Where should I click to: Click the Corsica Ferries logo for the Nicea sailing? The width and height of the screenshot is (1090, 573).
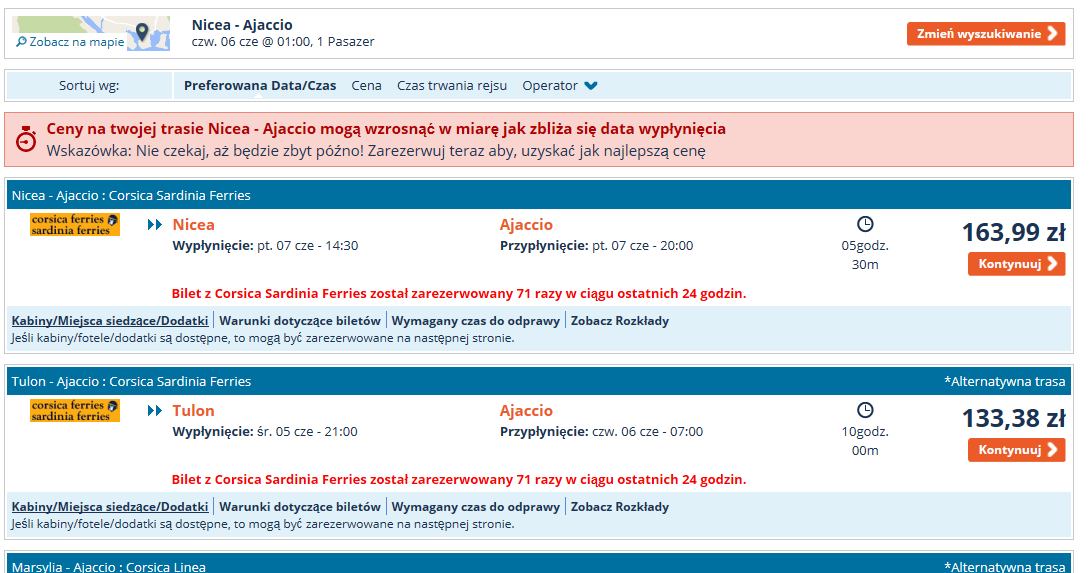[x=74, y=225]
